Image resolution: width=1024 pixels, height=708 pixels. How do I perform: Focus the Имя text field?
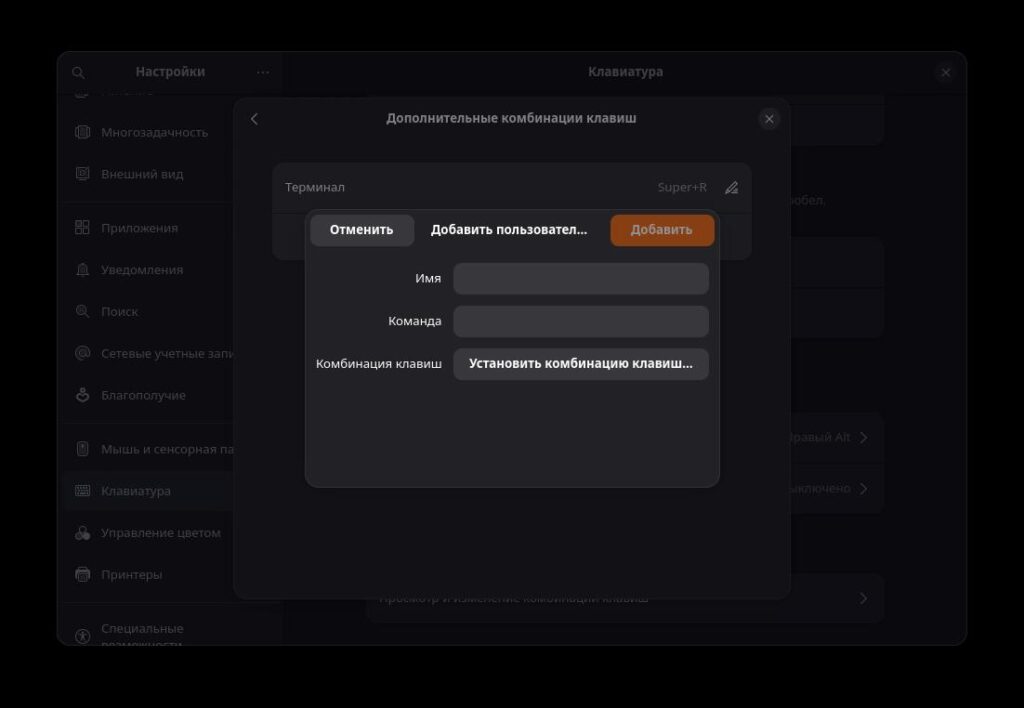(x=580, y=279)
